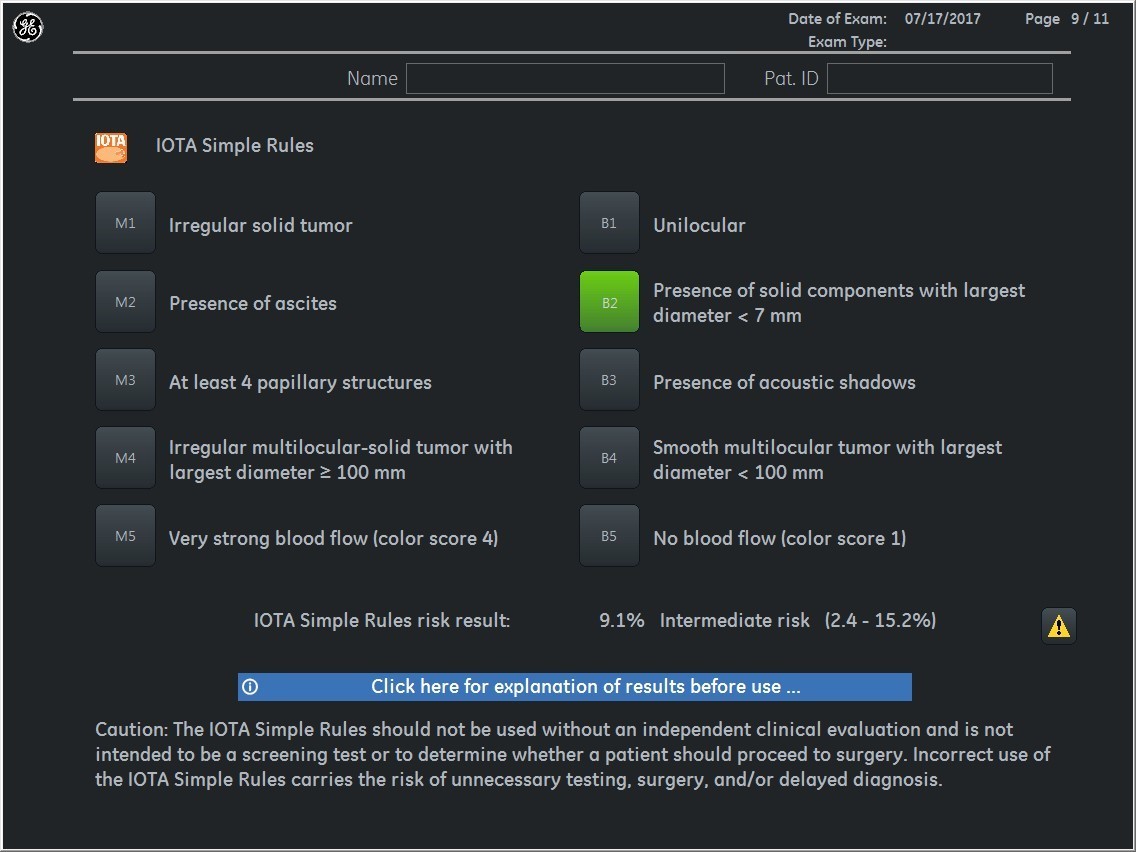Click the Page 9 / 11 indicator
1136x852 pixels.
tap(1066, 19)
